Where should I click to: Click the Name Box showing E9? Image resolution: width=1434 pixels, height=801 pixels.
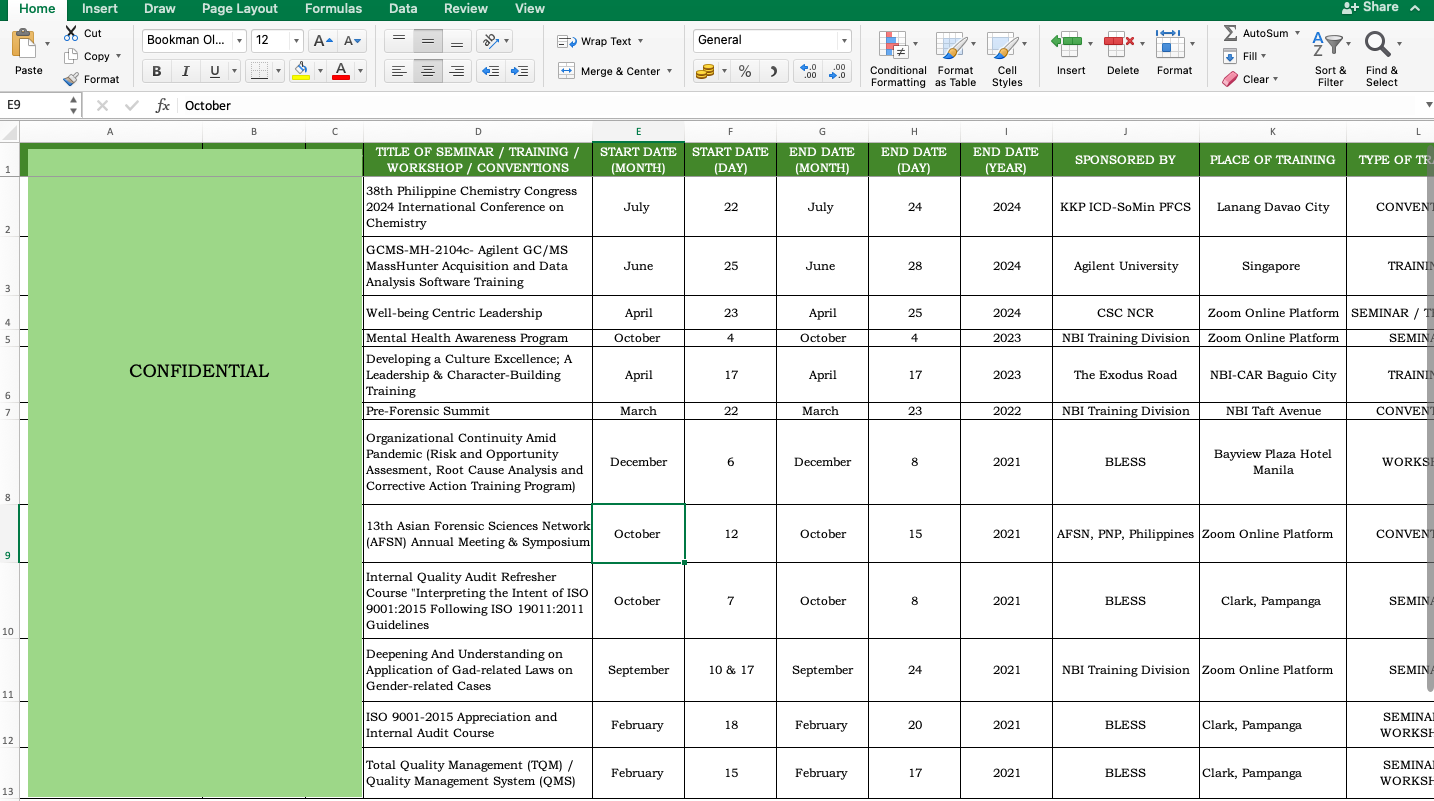[x=35, y=105]
